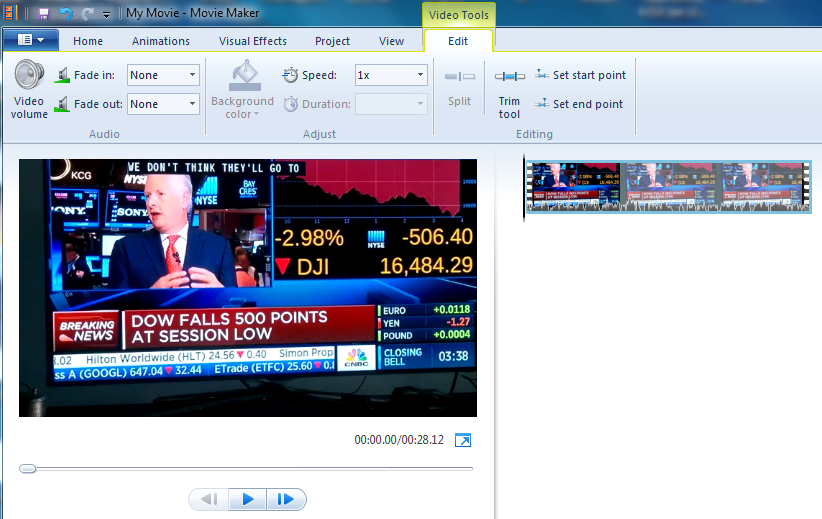822x519 pixels.
Task: Click the Fade out icon
Action: (x=62, y=104)
